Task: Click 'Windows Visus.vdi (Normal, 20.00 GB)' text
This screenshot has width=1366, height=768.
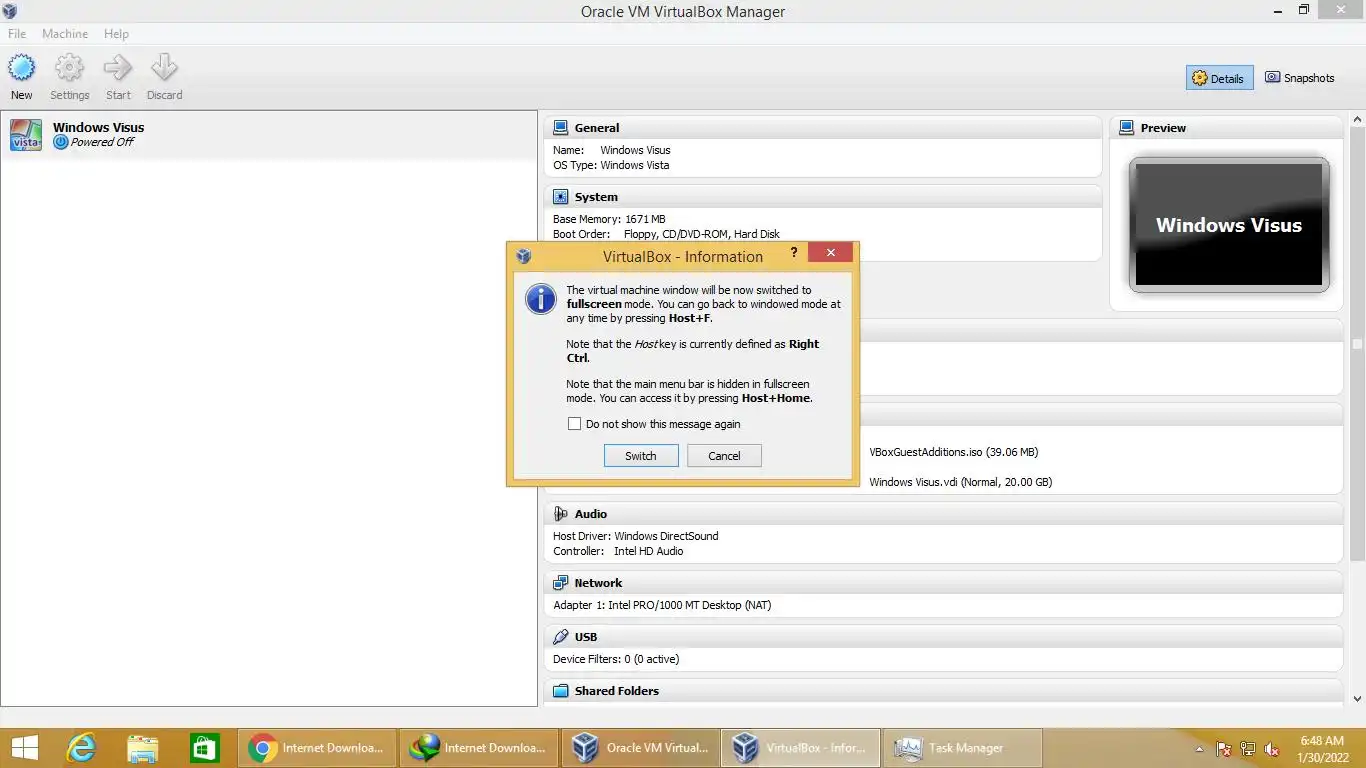Action: coord(960,482)
